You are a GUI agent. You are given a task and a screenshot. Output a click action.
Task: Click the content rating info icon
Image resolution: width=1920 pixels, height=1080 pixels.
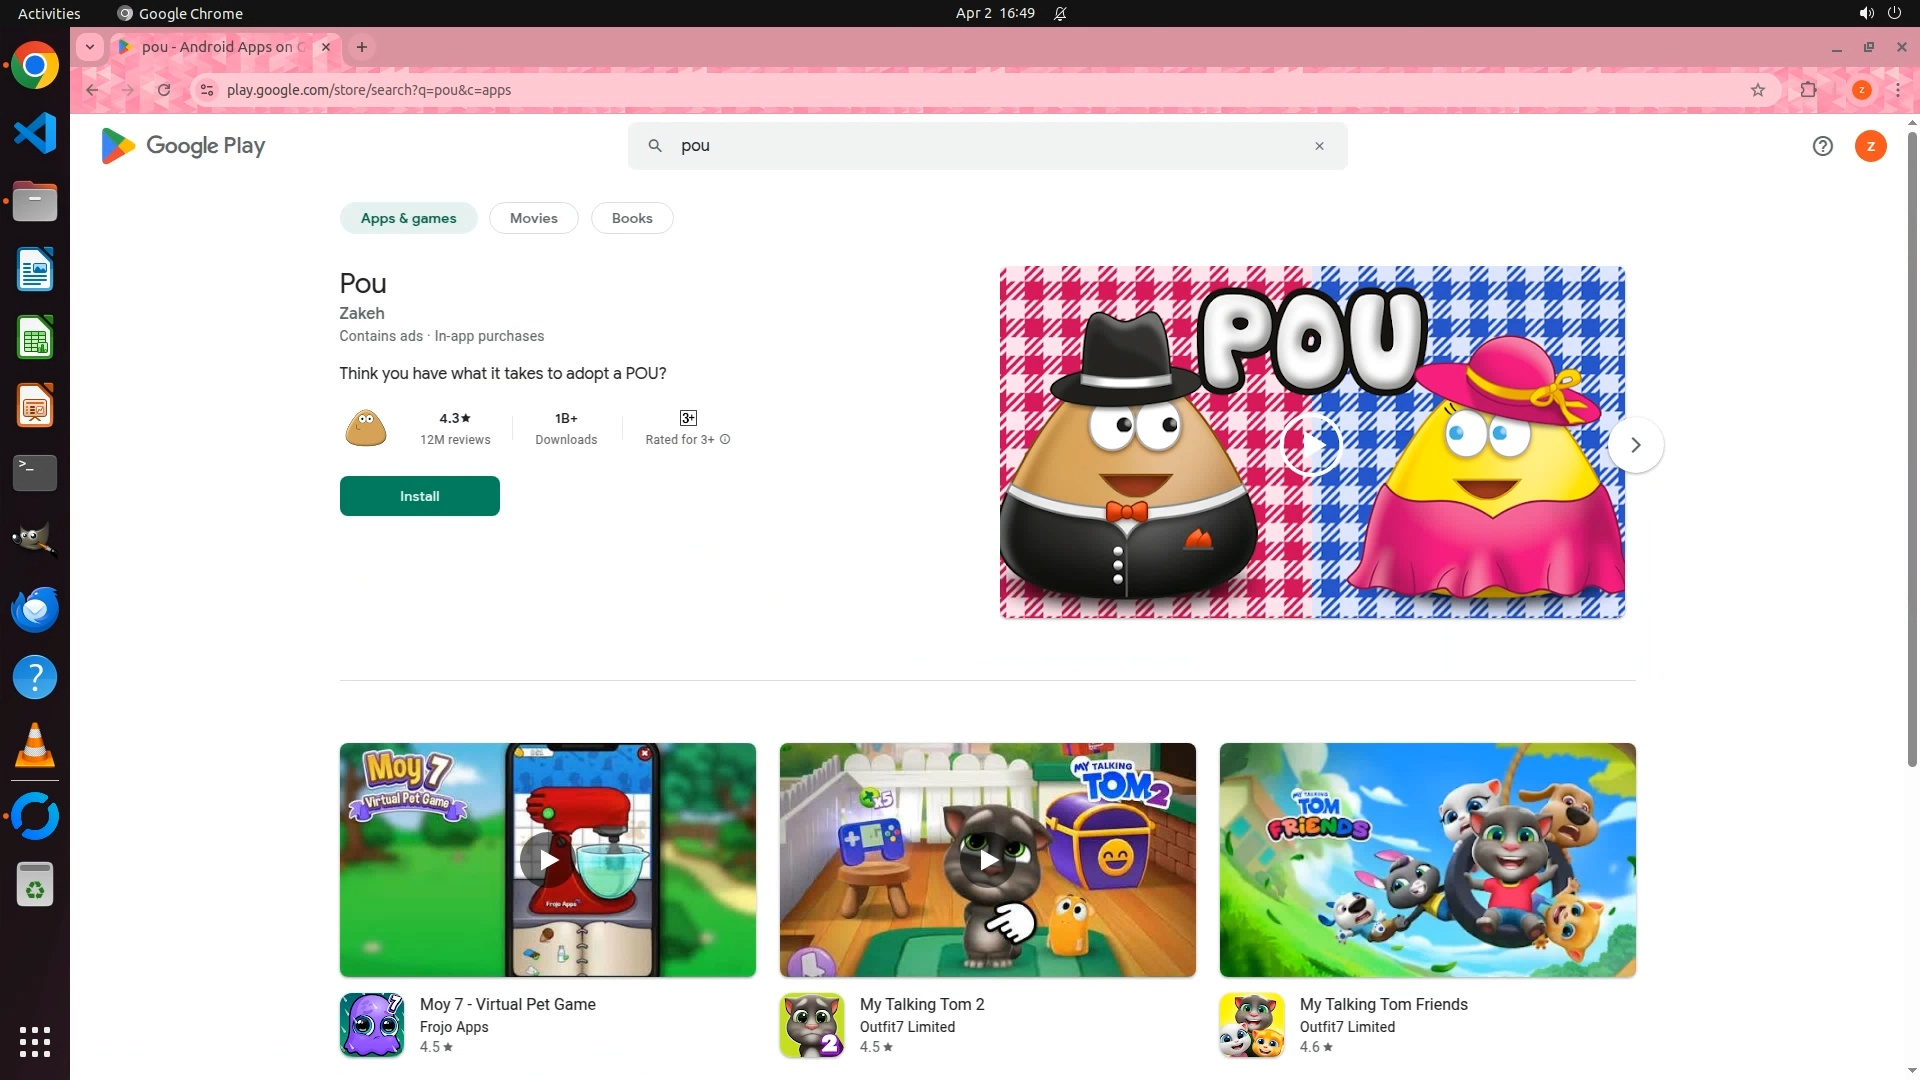pyautogui.click(x=725, y=440)
